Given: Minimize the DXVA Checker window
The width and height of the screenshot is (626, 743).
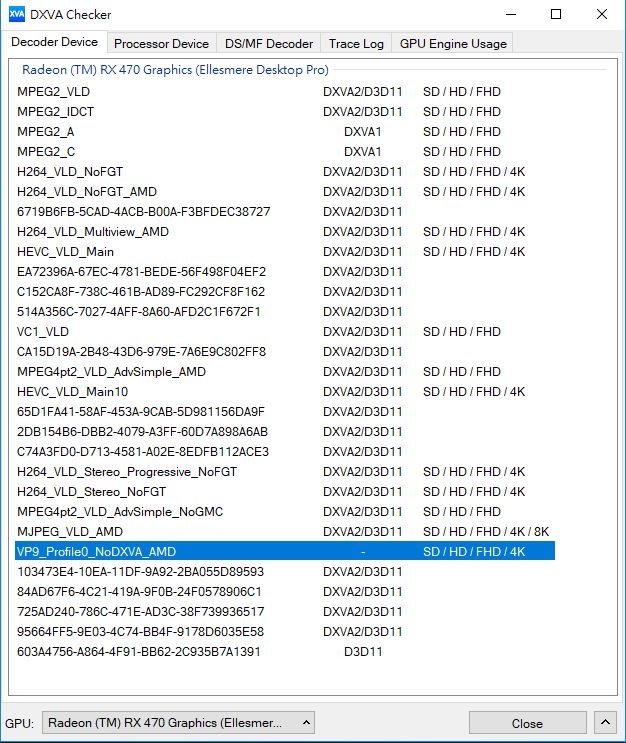Looking at the screenshot, I should [511, 14].
